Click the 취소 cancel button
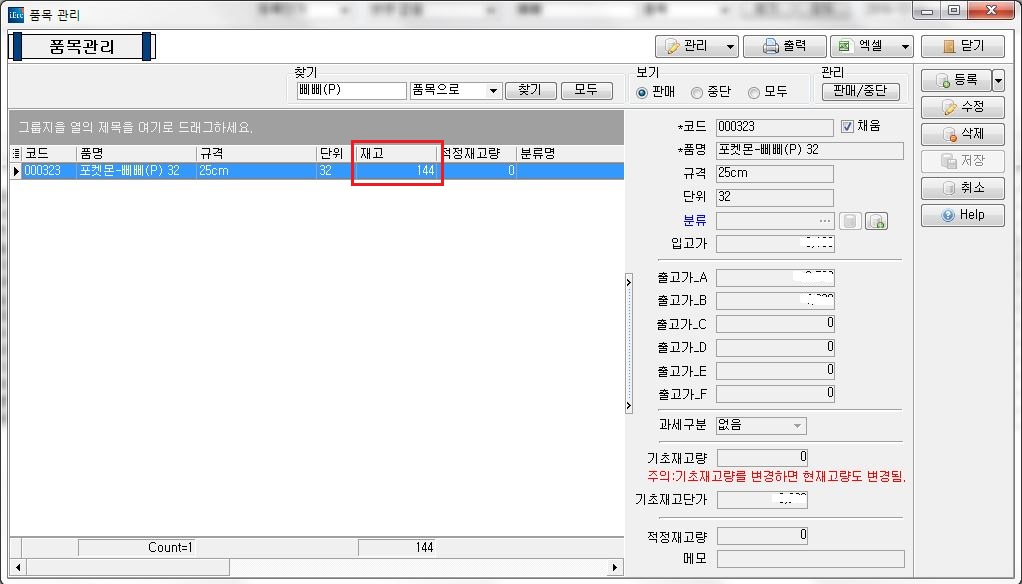Viewport: 1022px width, 584px height. (x=962, y=188)
